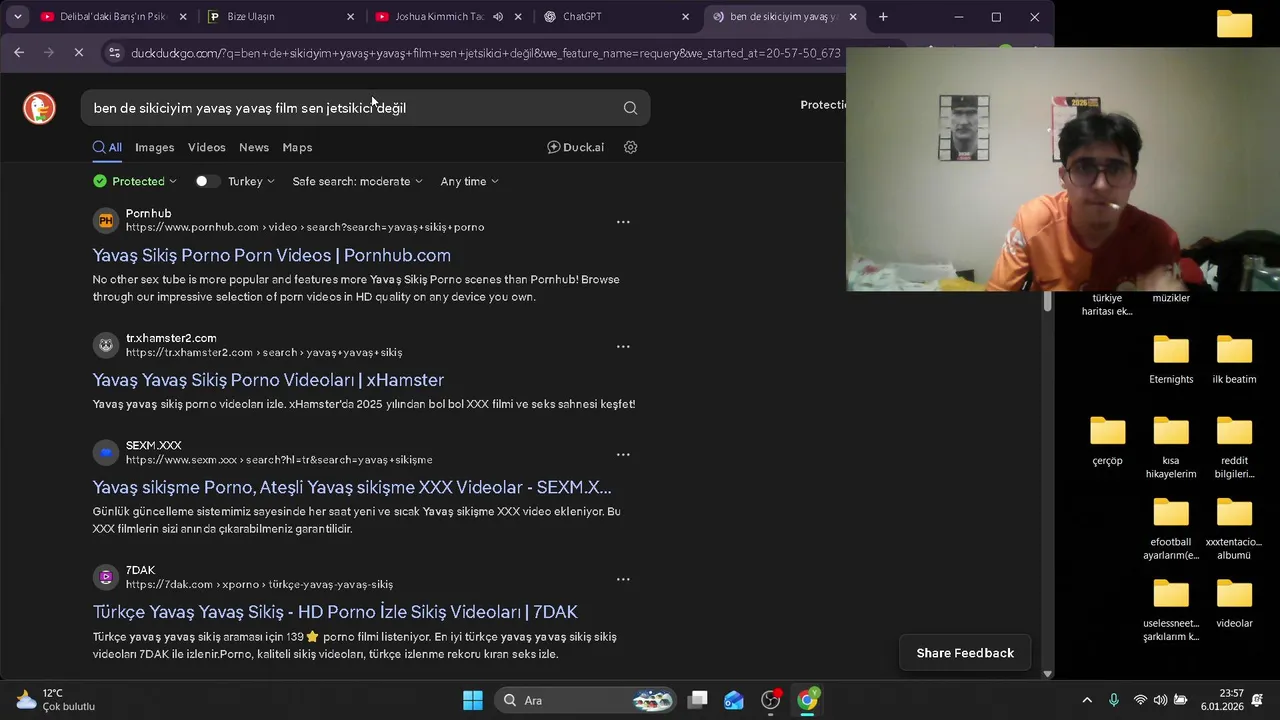Open Wi-Fi network tray icon
The height and width of the screenshot is (720, 1280).
[x=1140, y=700]
